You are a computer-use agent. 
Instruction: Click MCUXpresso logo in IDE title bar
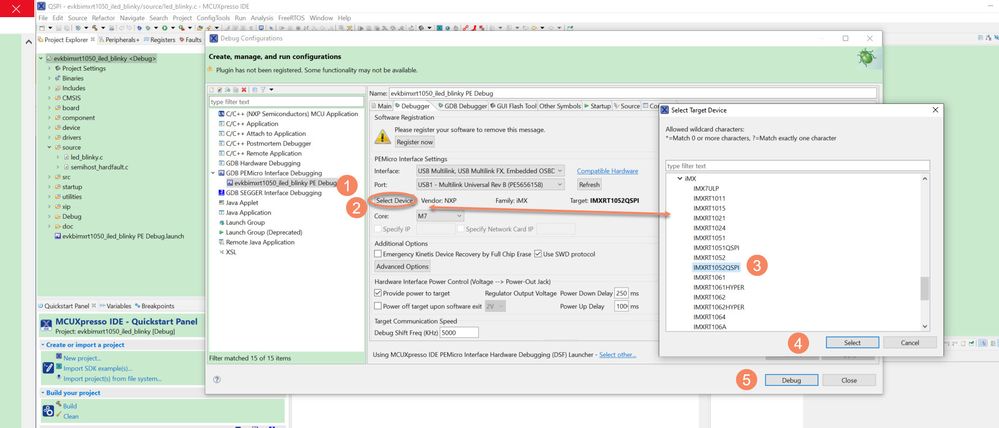point(41,6)
